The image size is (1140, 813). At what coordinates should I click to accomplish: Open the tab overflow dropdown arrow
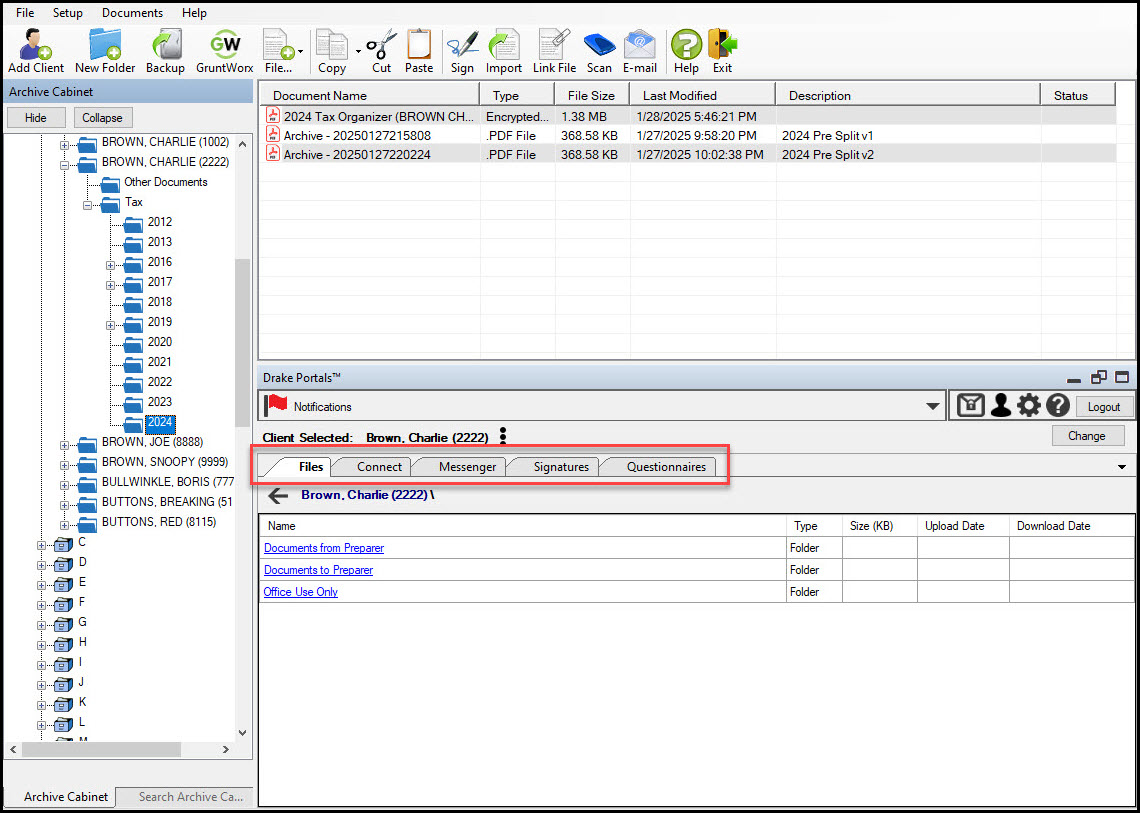pyautogui.click(x=1122, y=467)
